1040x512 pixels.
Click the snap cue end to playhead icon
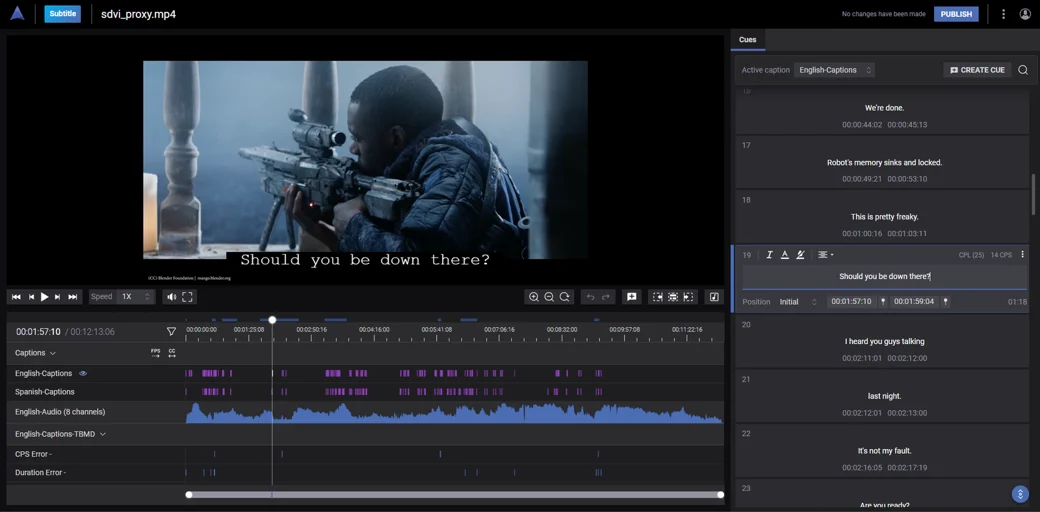(688, 297)
